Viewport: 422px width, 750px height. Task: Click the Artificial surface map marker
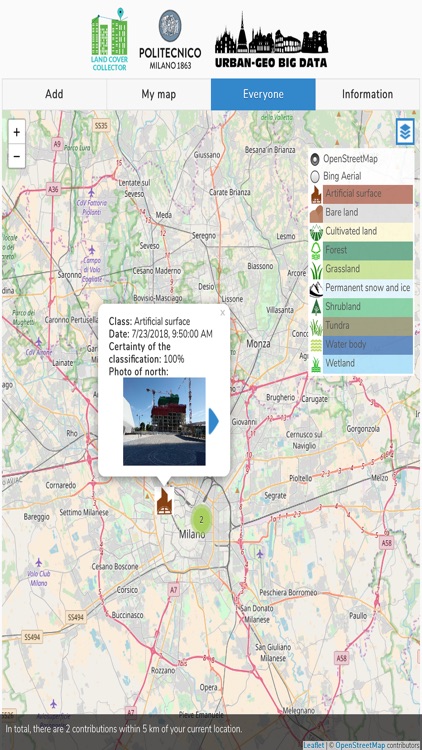(164, 501)
